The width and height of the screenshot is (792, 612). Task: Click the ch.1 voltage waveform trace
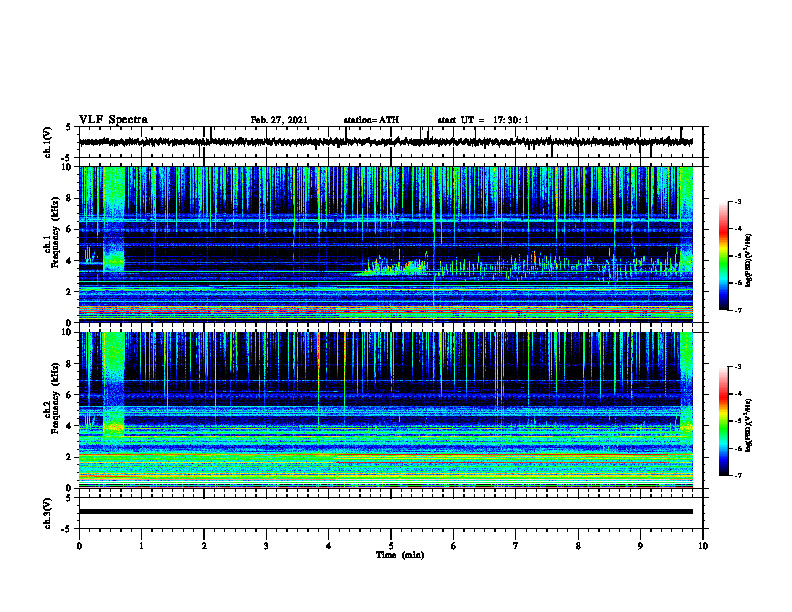[386, 142]
